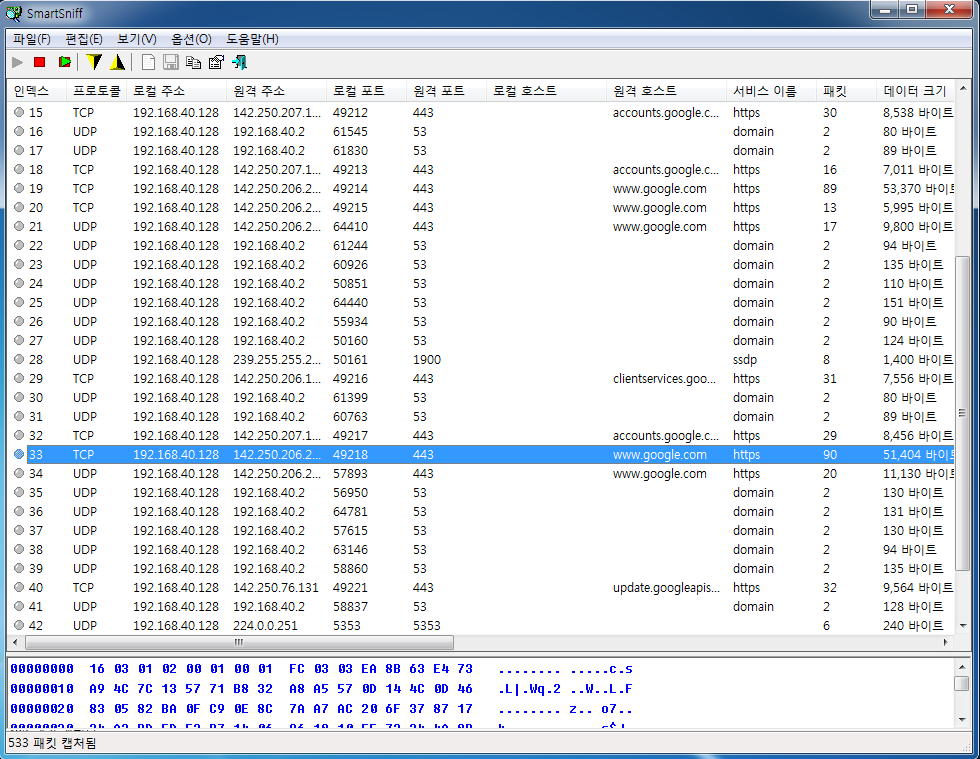Click hex offset 00000020 in the data pane
Viewport: 980px width, 759px height.
pos(42,708)
